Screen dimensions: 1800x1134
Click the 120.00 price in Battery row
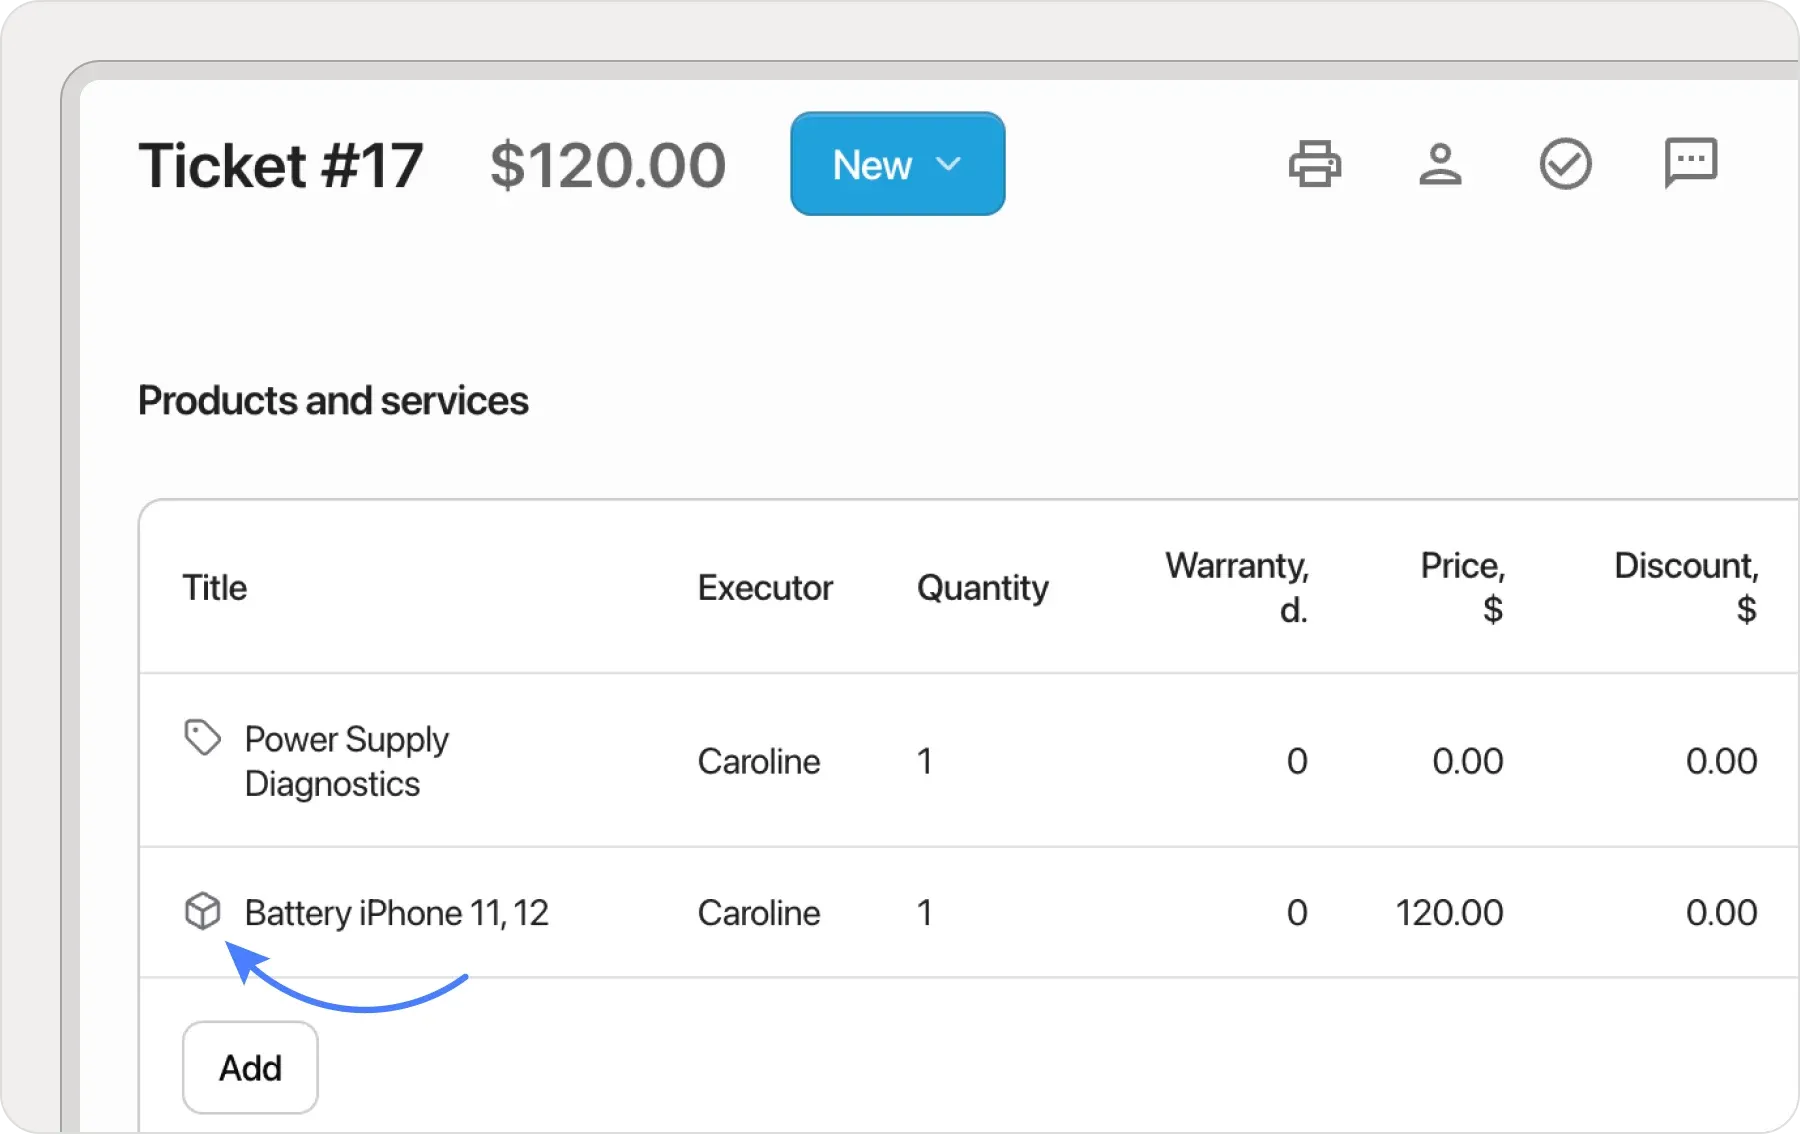[1449, 913]
